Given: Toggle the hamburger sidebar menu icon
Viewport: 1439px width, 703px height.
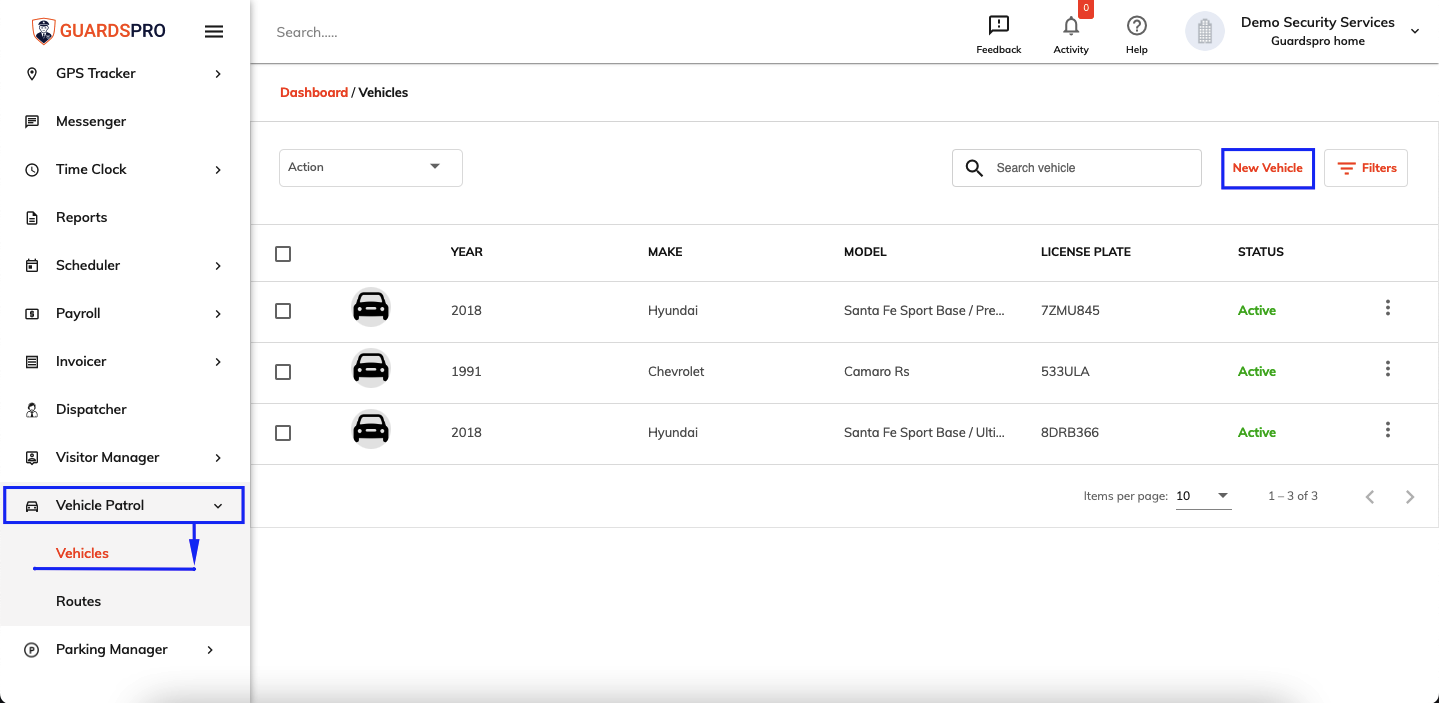Looking at the screenshot, I should [x=214, y=31].
